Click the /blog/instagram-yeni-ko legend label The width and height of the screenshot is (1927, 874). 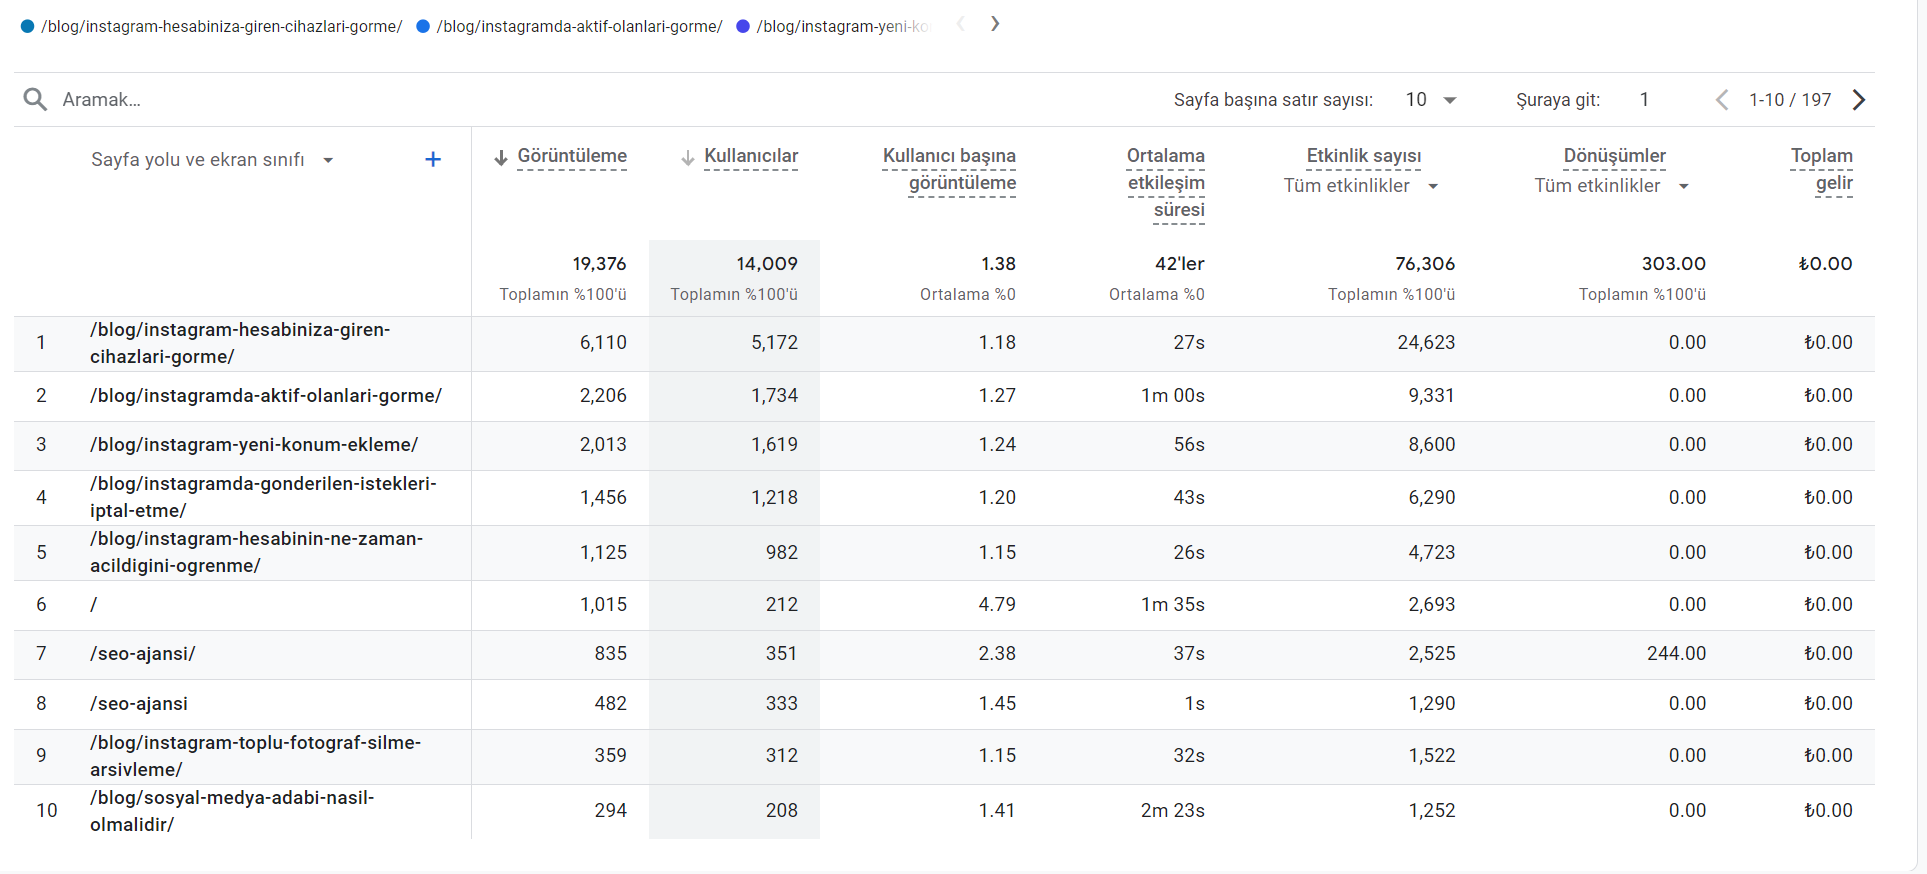tap(844, 27)
